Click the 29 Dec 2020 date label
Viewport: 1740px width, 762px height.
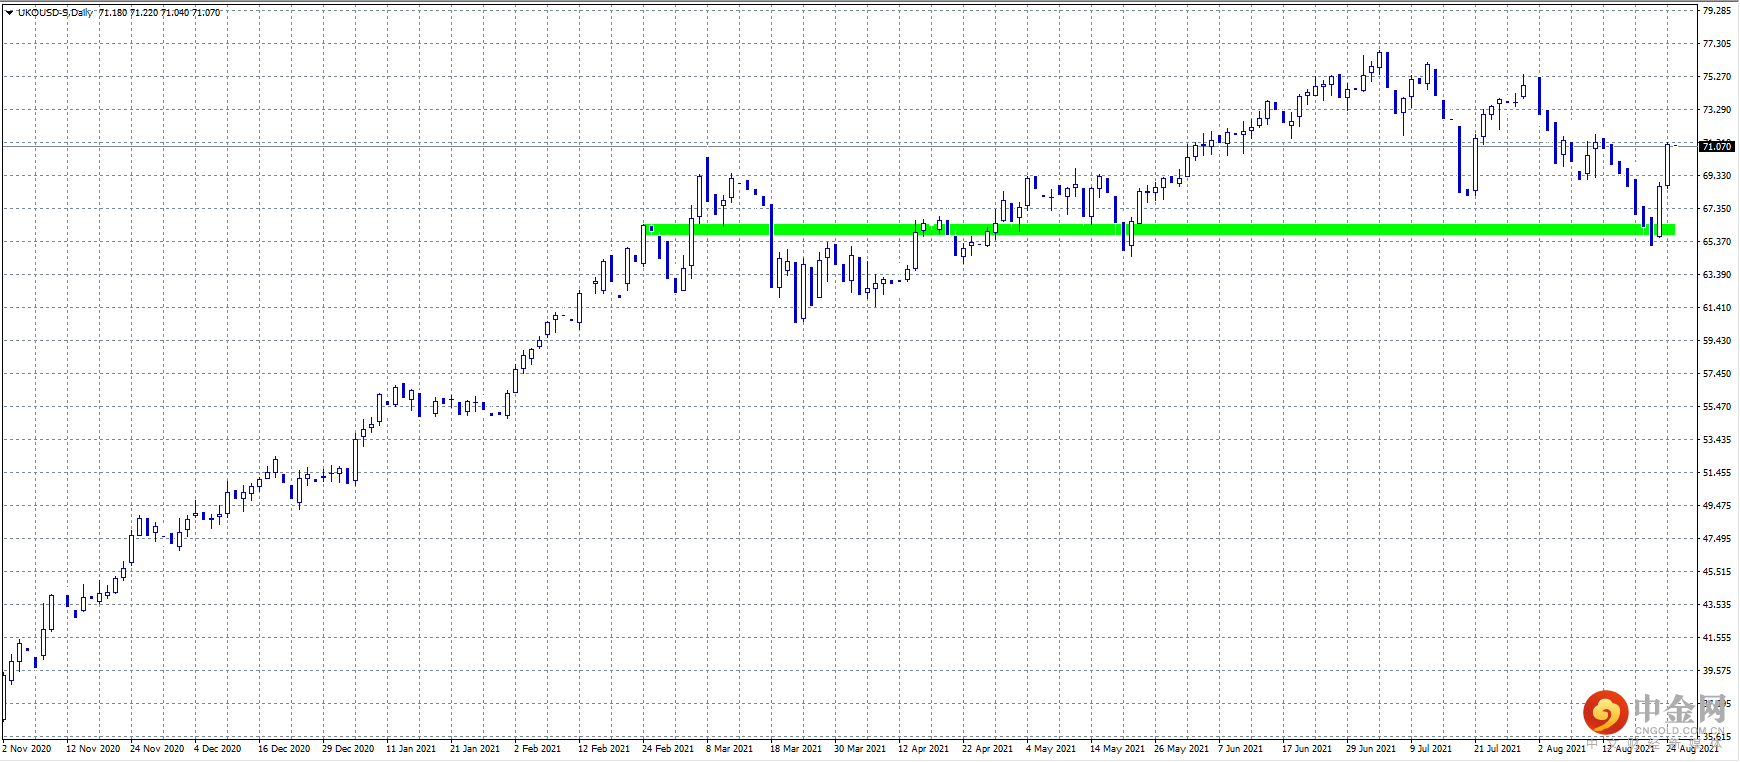click(x=348, y=749)
